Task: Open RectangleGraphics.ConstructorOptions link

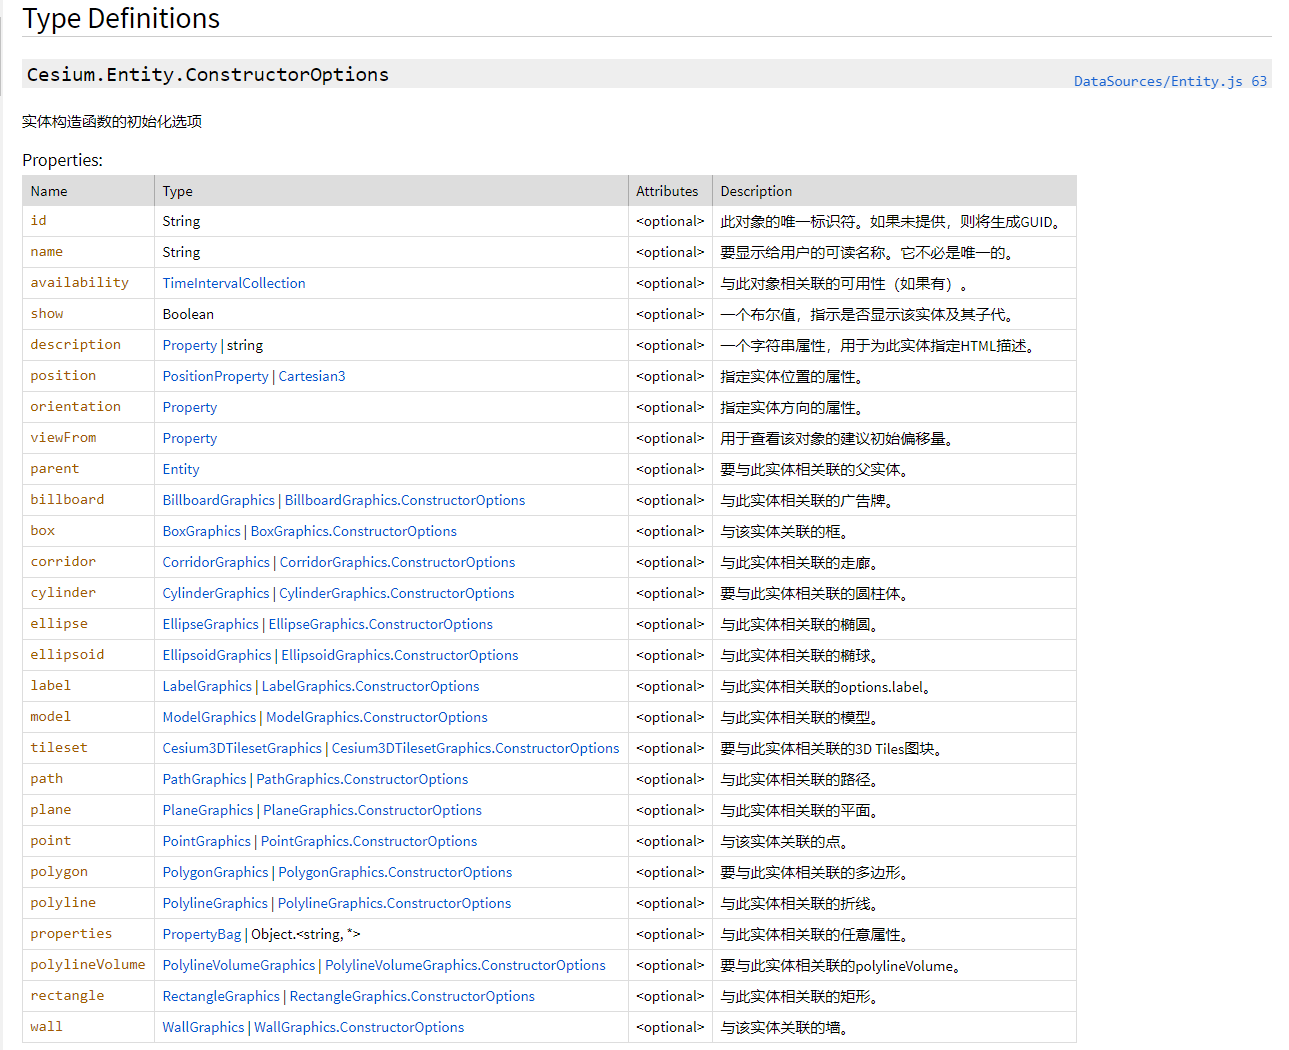Action: [x=412, y=996]
